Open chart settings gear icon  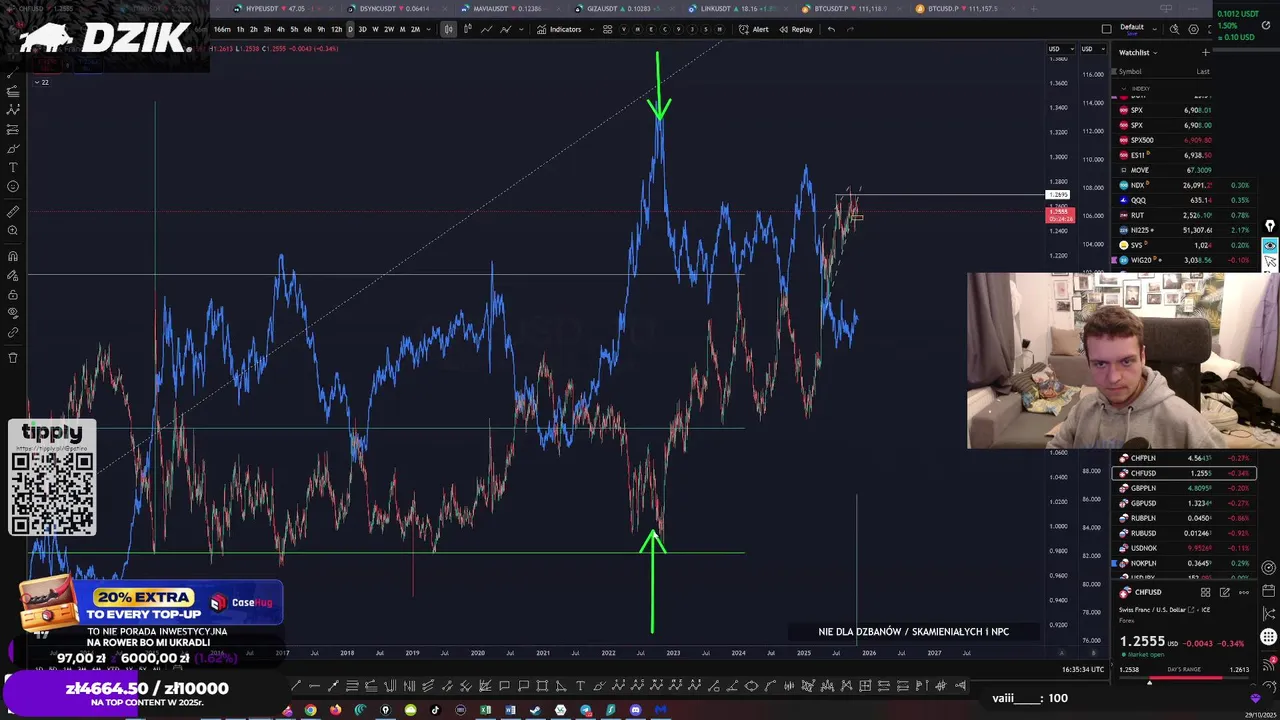tap(1193, 29)
